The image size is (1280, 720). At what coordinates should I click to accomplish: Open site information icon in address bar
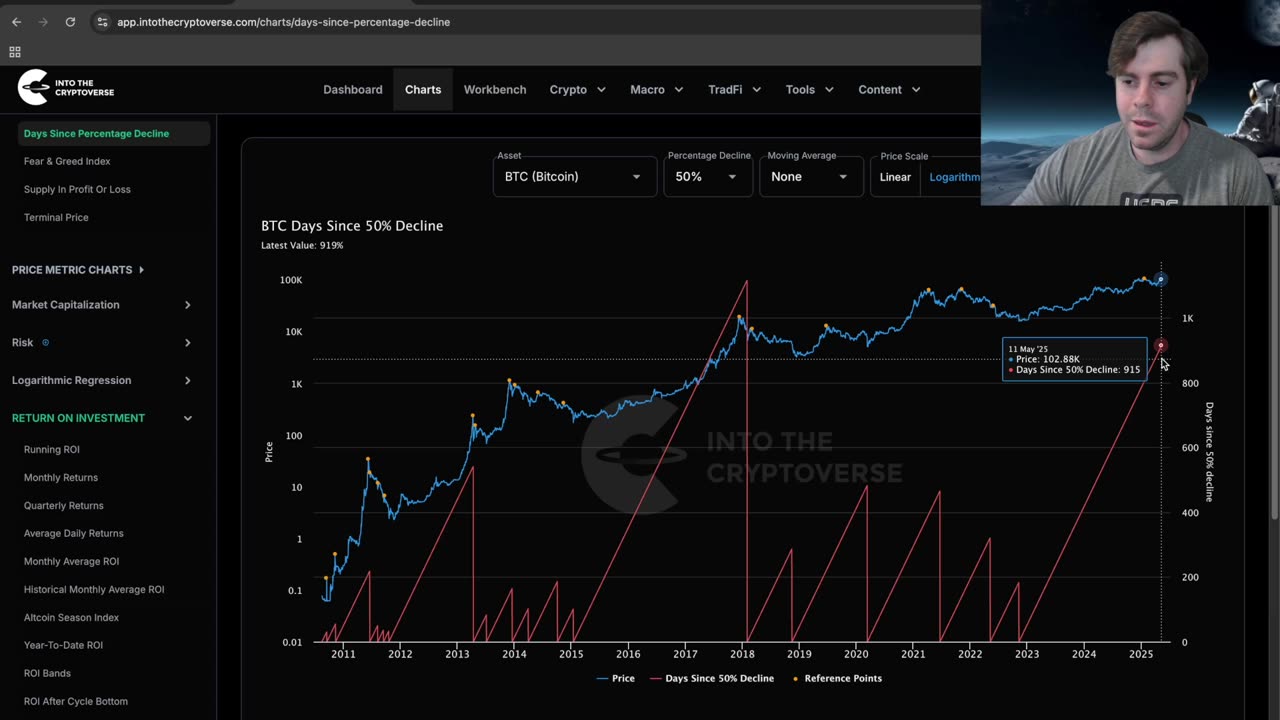[101, 22]
